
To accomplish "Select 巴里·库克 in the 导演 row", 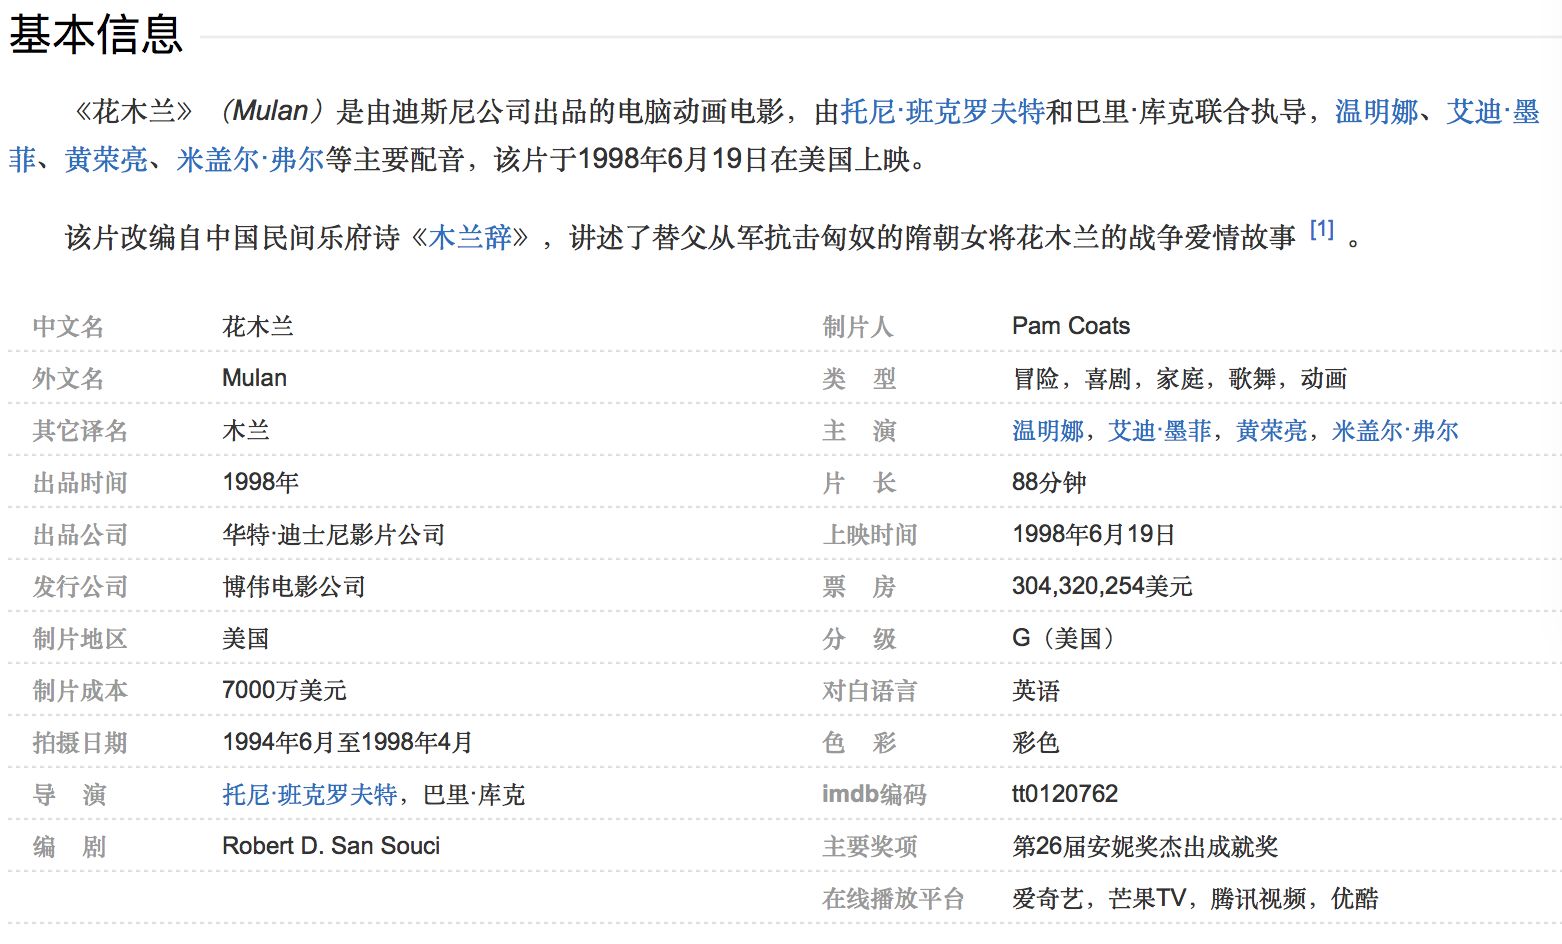I will point(474,795).
